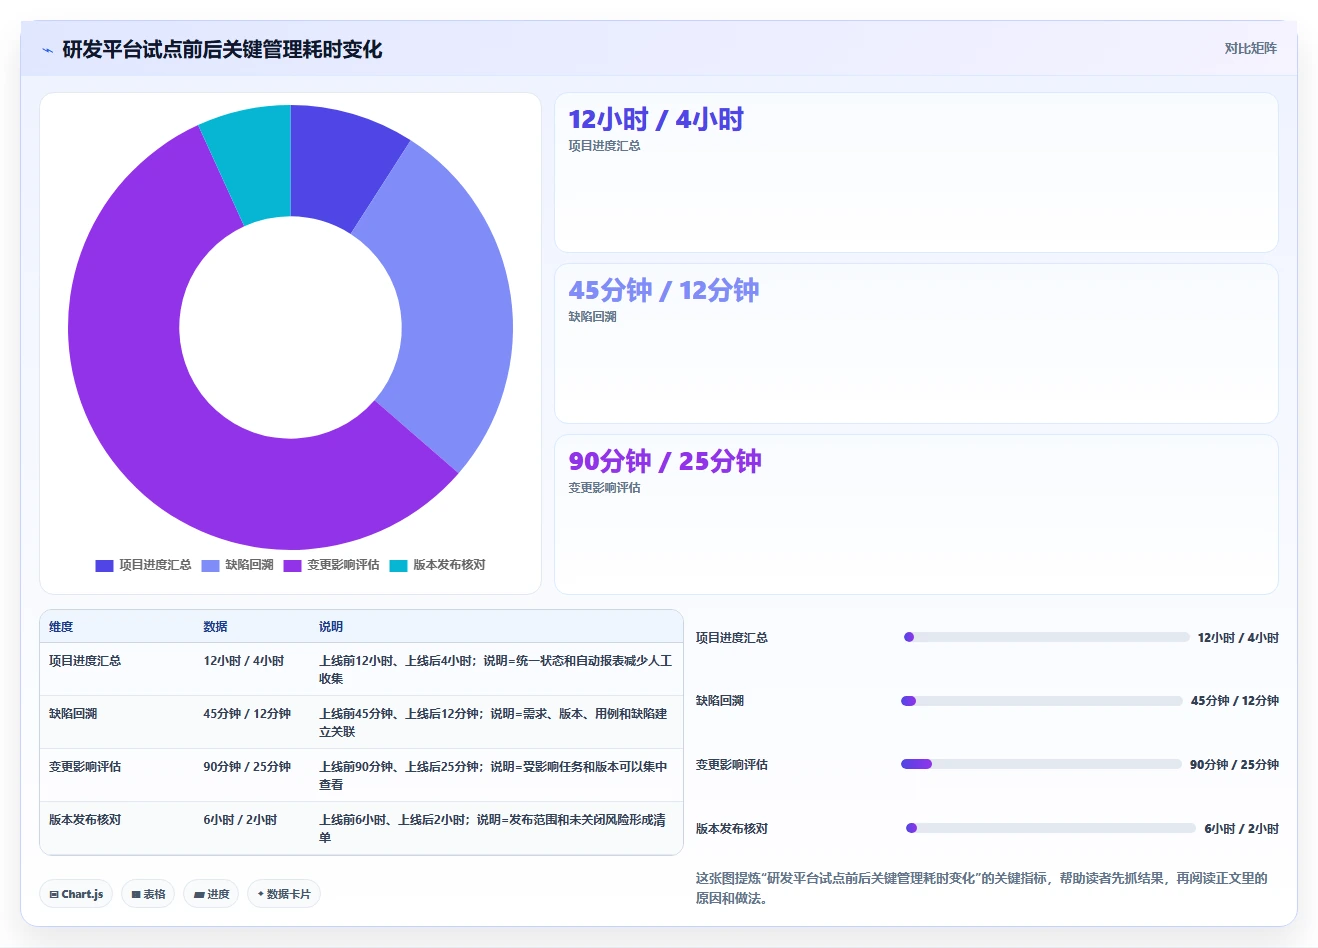Toggle the 变更影响评估 legend color box
This screenshot has height=948, width=1318.
click(x=292, y=565)
